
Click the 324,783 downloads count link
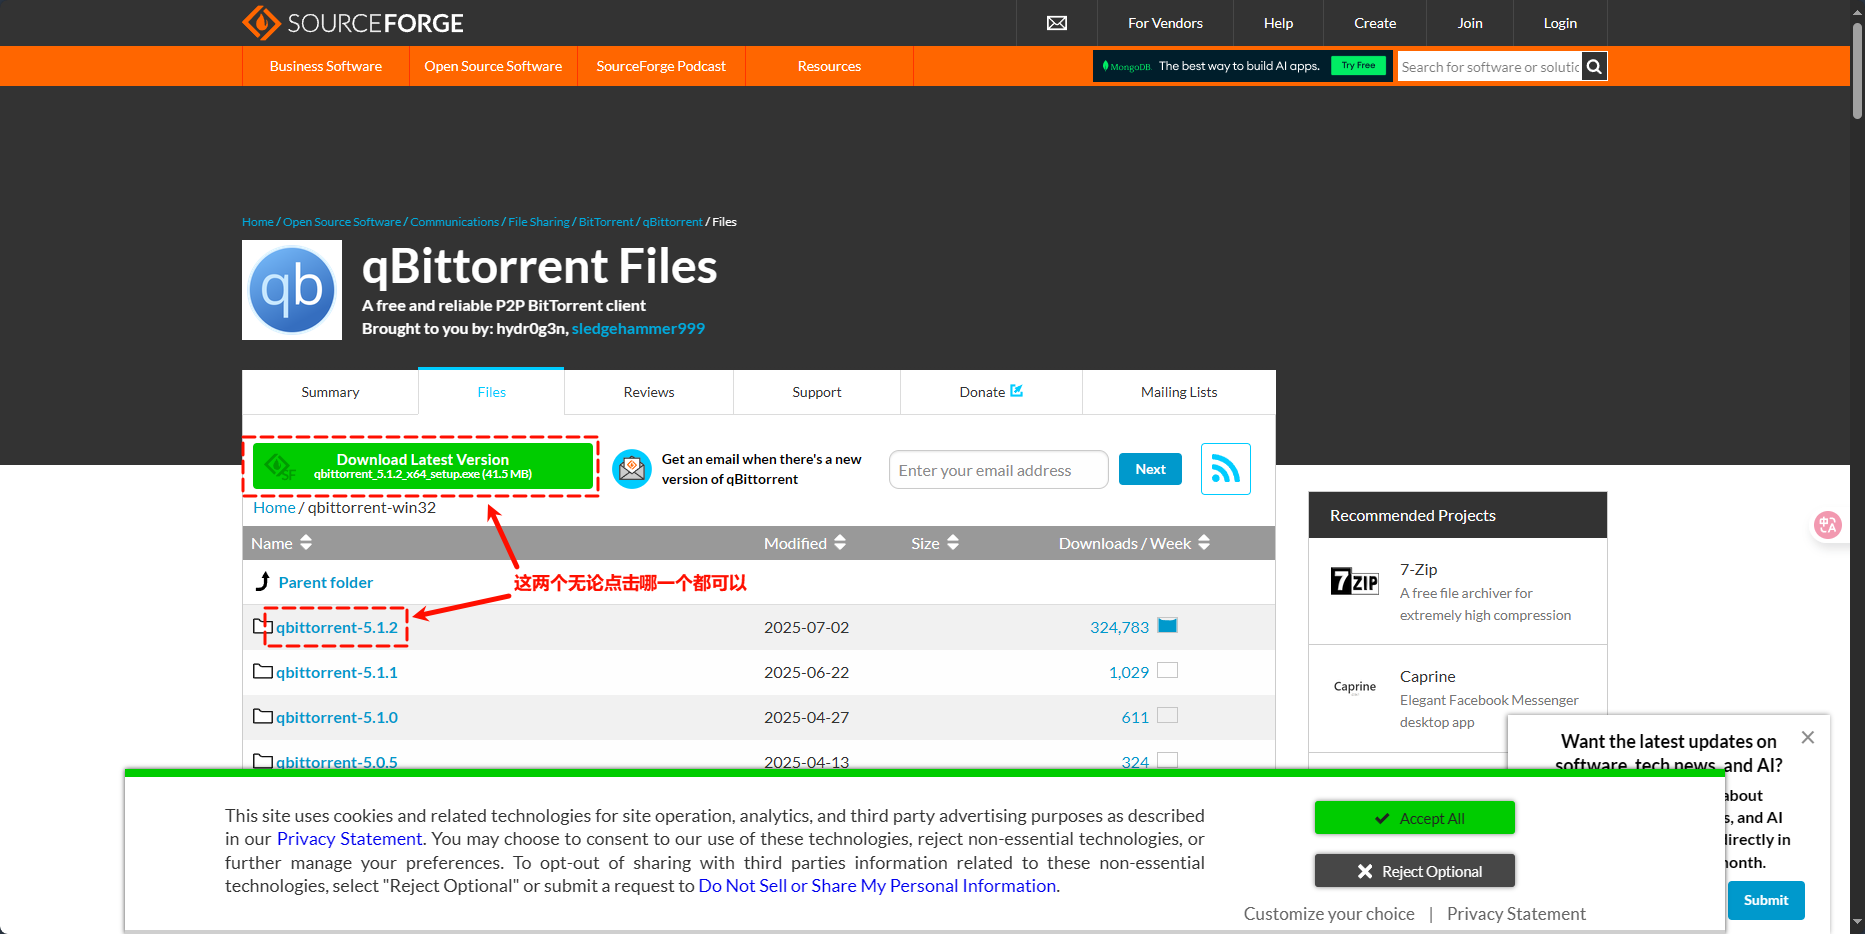1119,627
